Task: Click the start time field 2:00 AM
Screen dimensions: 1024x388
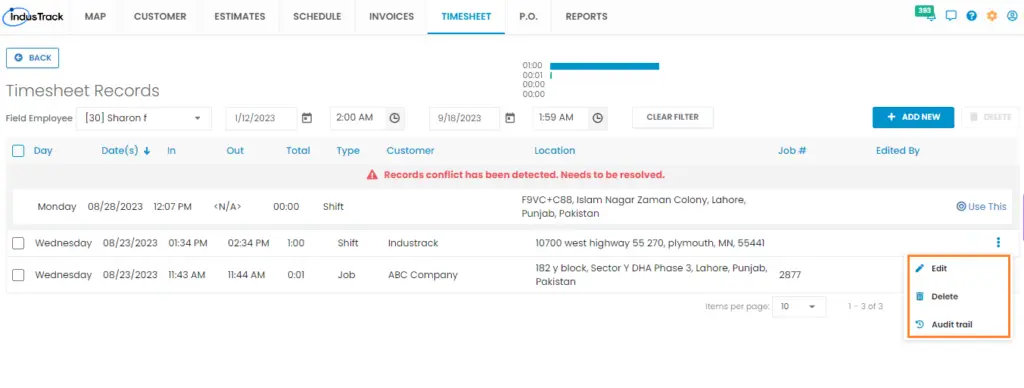Action: (358, 118)
